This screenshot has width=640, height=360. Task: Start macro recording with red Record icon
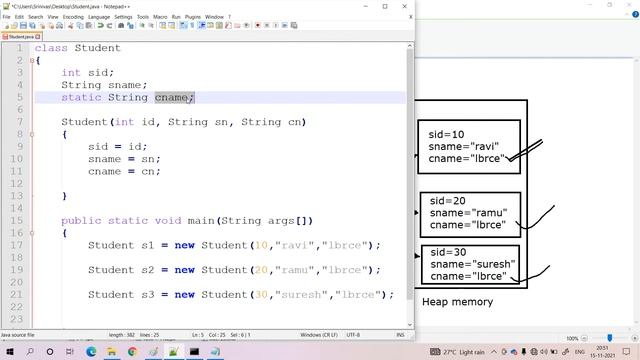(258, 25)
